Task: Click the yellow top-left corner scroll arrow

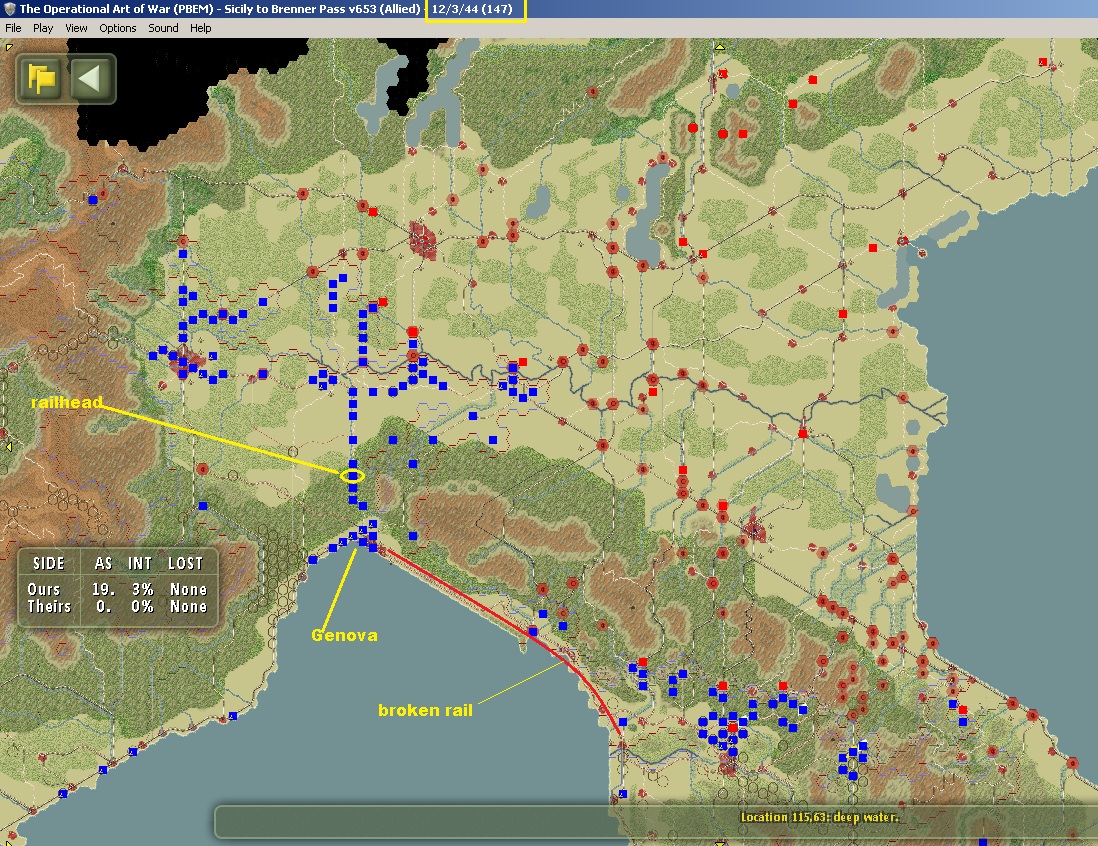Action: pyautogui.click(x=8, y=47)
